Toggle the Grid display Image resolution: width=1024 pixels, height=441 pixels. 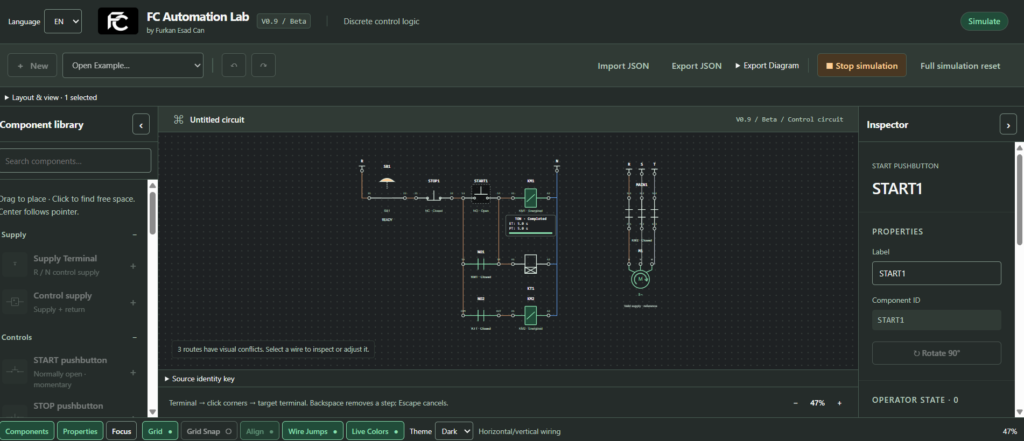(159, 431)
